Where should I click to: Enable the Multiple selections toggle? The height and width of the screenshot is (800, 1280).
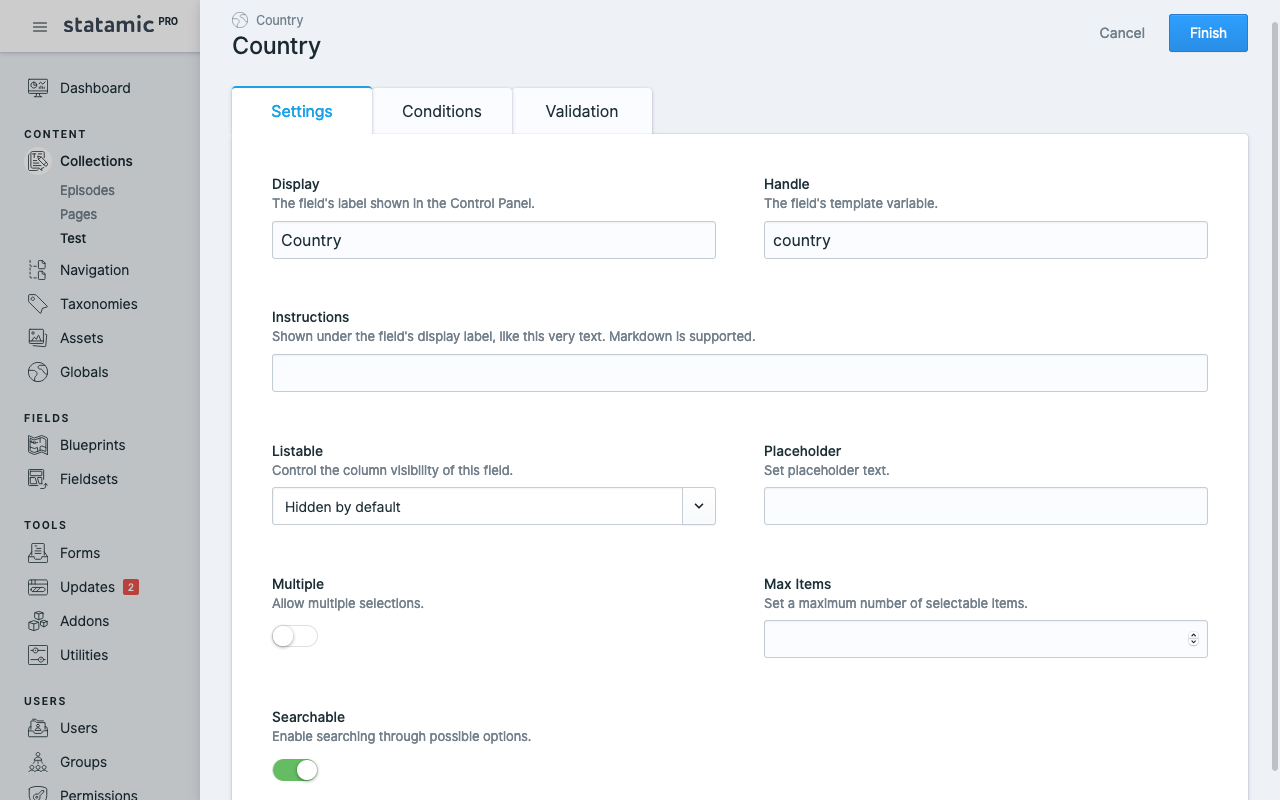[x=295, y=637]
